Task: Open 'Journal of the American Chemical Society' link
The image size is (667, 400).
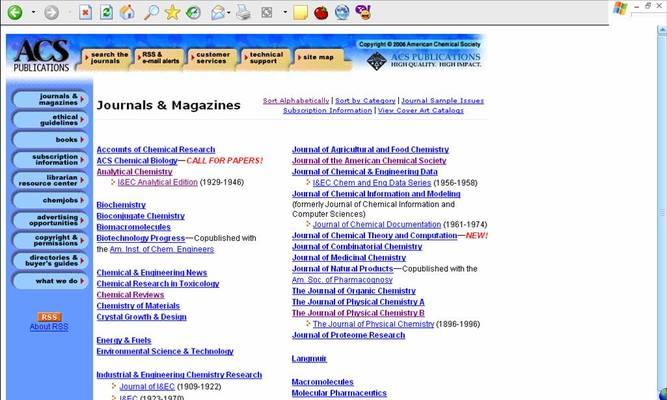Action: click(x=369, y=161)
